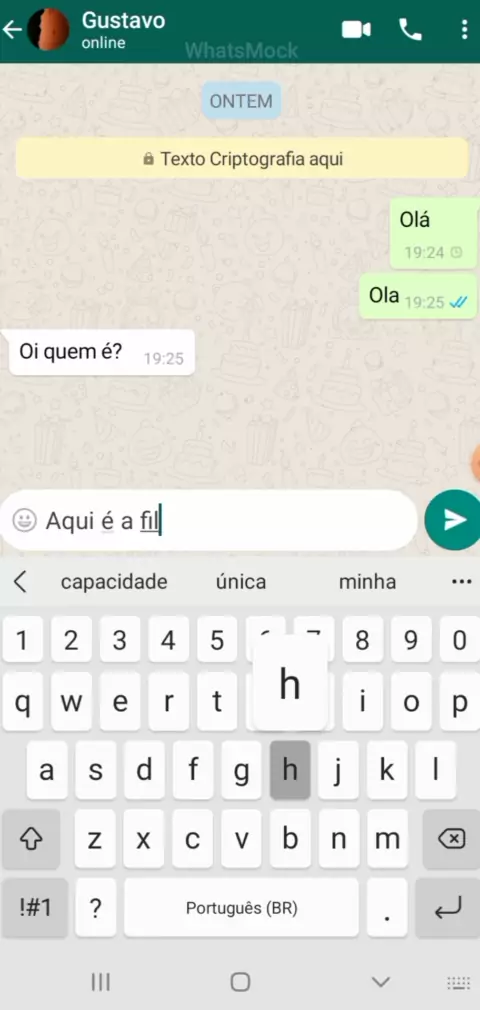Screen dimensions: 480x1010
Task: Start a video call with Gustavo
Action: 356,30
